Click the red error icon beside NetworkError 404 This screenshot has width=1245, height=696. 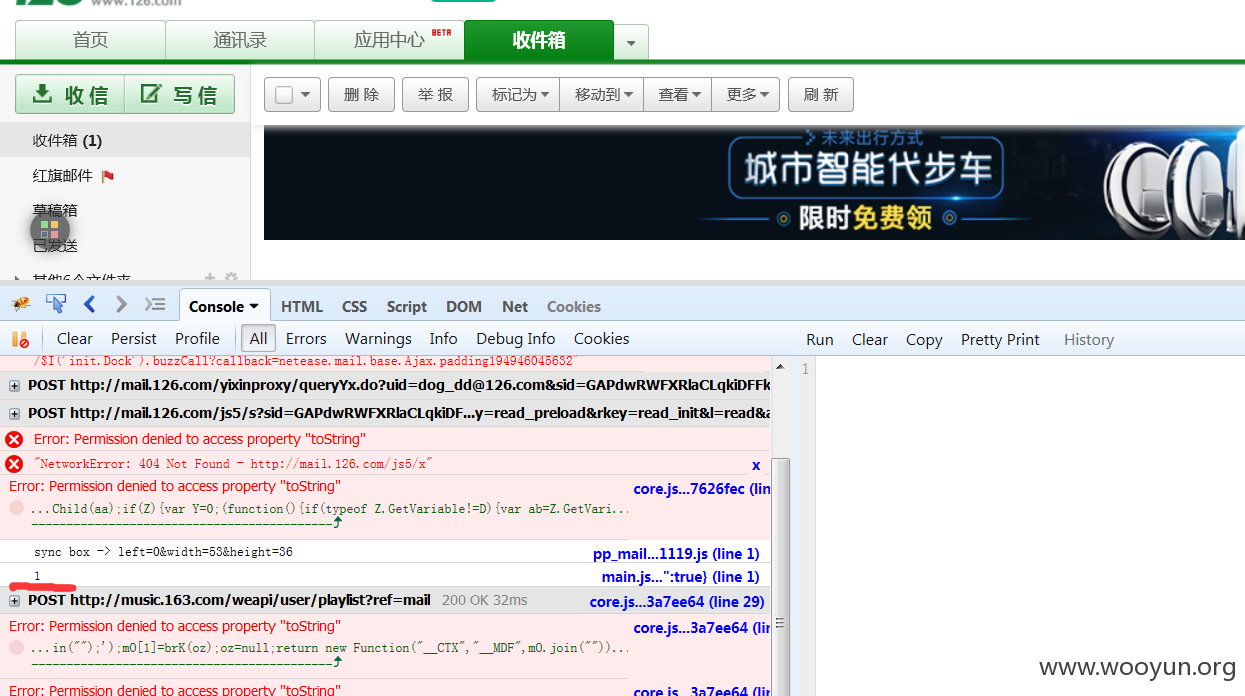(x=14, y=464)
